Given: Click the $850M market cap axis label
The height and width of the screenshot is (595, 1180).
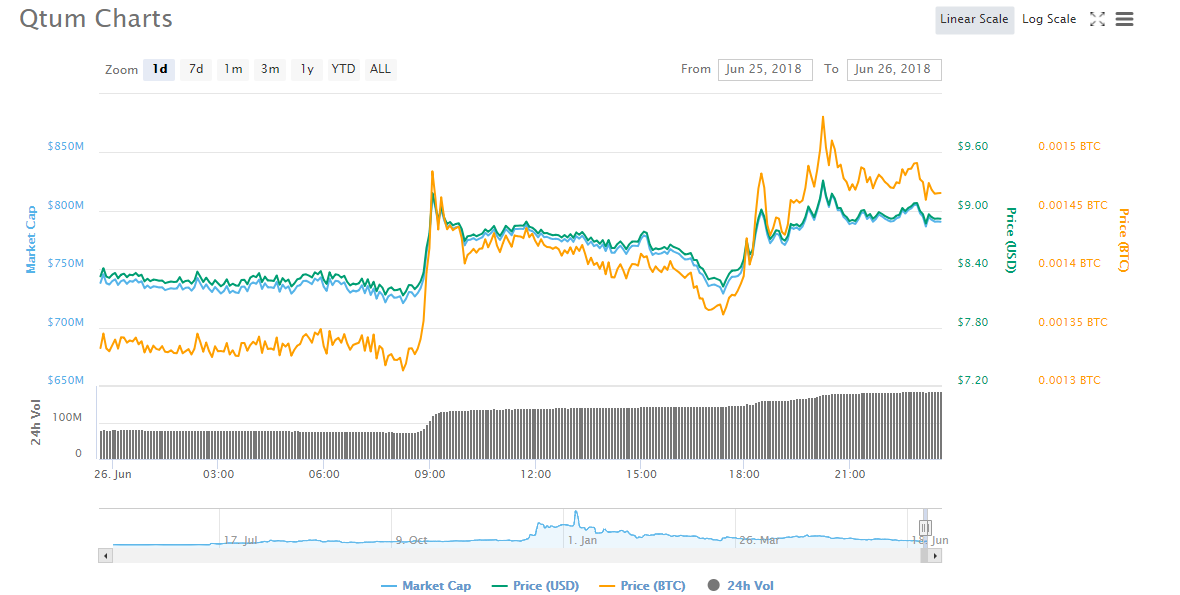Looking at the screenshot, I should coord(65,147).
